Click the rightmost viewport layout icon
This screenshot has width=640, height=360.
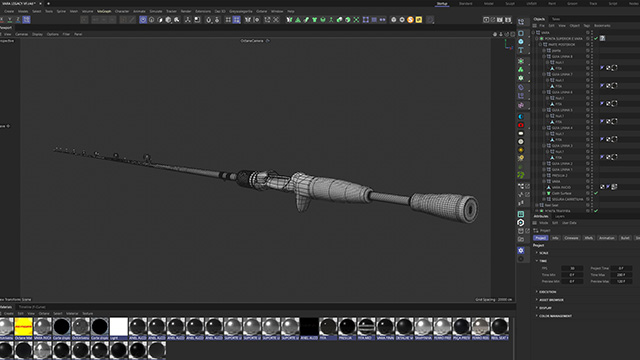click(513, 34)
